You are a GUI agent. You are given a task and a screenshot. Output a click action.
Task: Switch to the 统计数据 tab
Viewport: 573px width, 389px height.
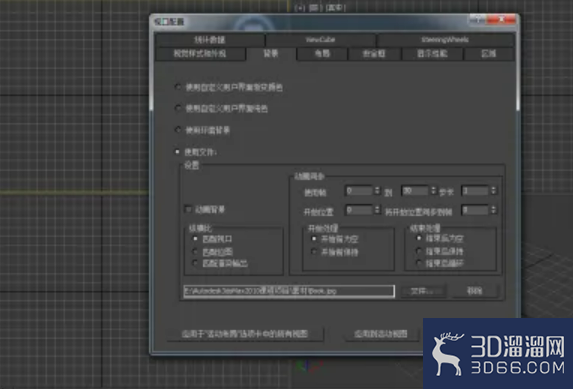tap(210, 40)
